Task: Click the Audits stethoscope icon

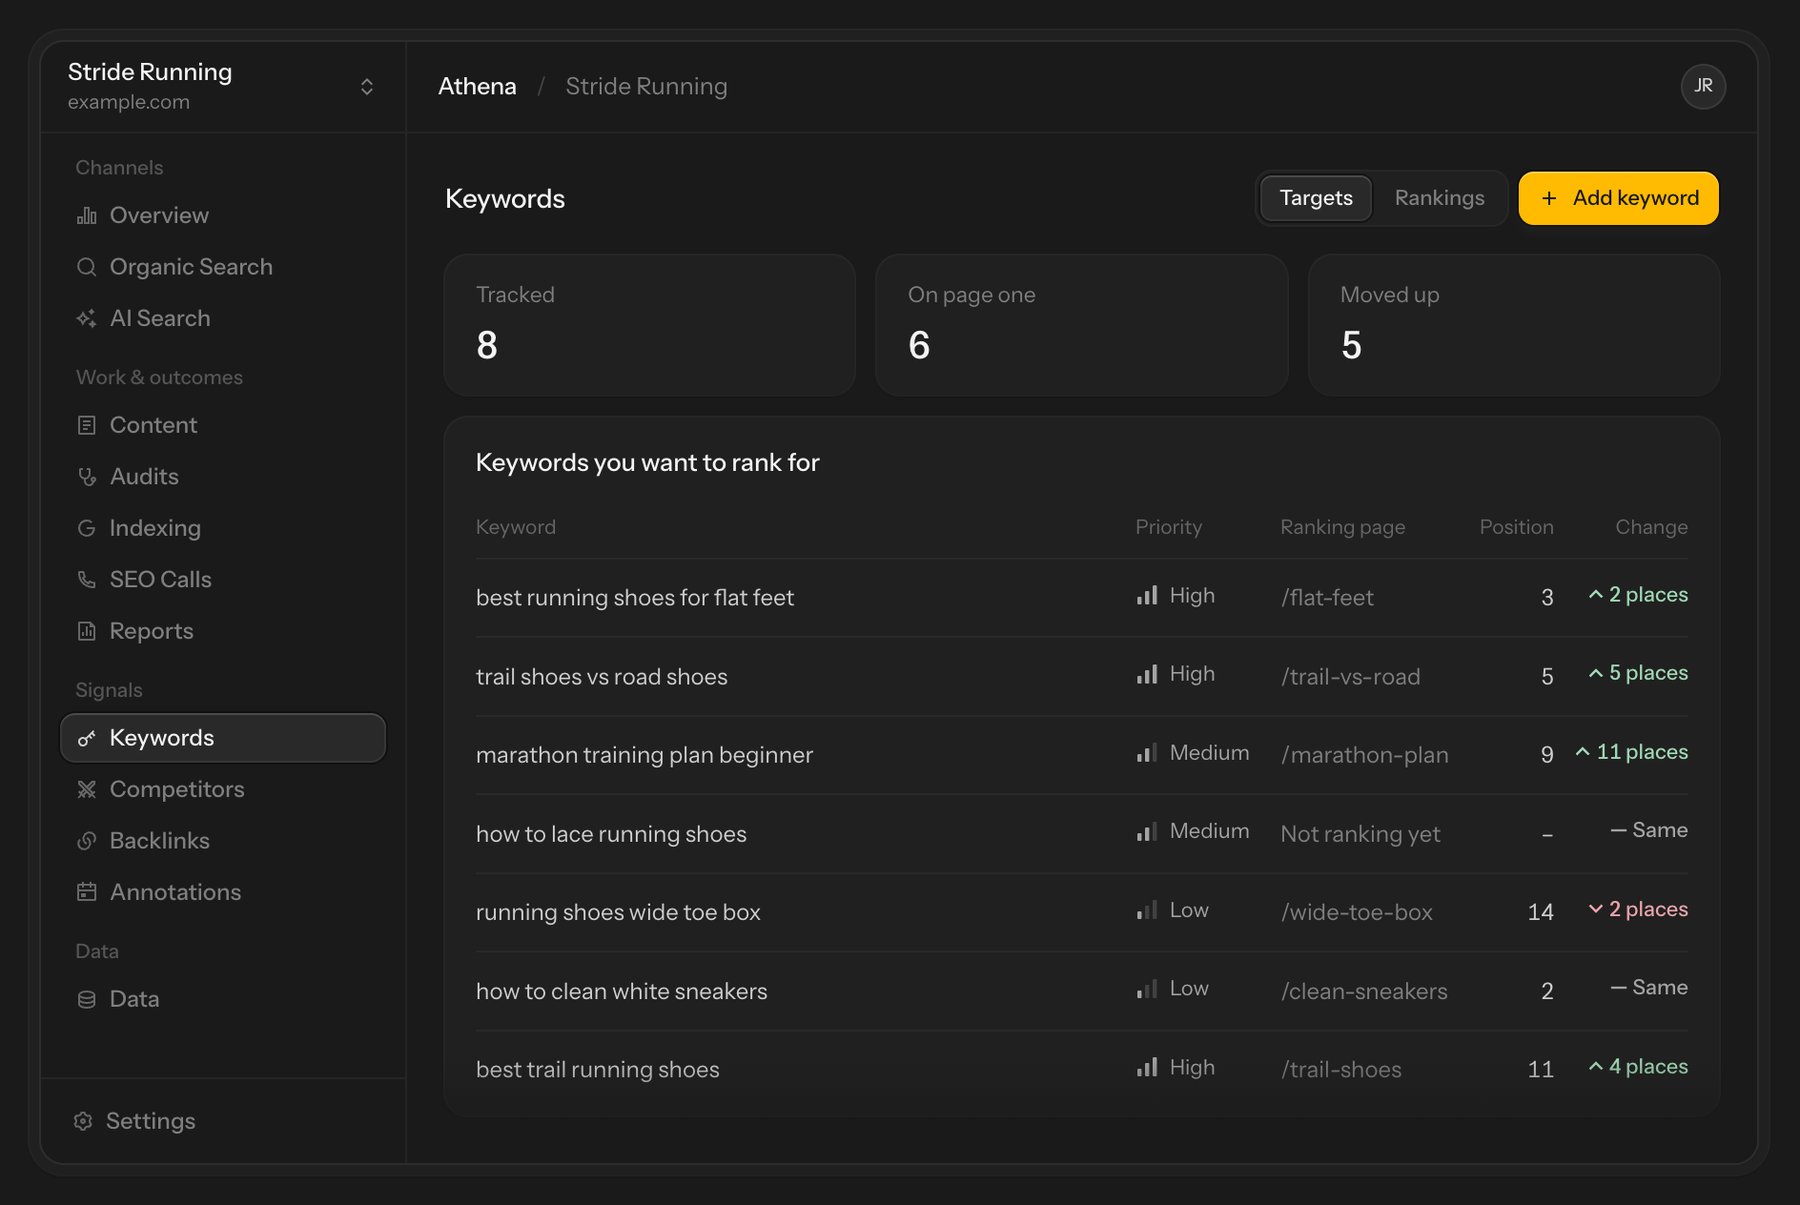Action: click(87, 476)
